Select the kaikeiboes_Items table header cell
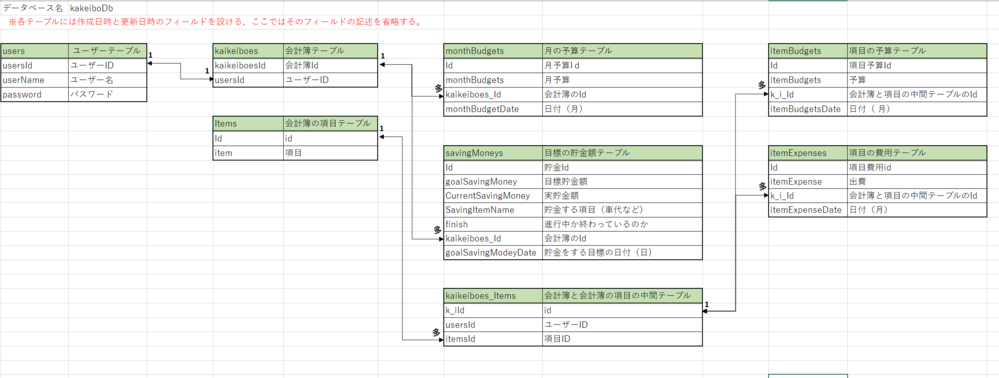This screenshot has height=378, width=999. [492, 296]
